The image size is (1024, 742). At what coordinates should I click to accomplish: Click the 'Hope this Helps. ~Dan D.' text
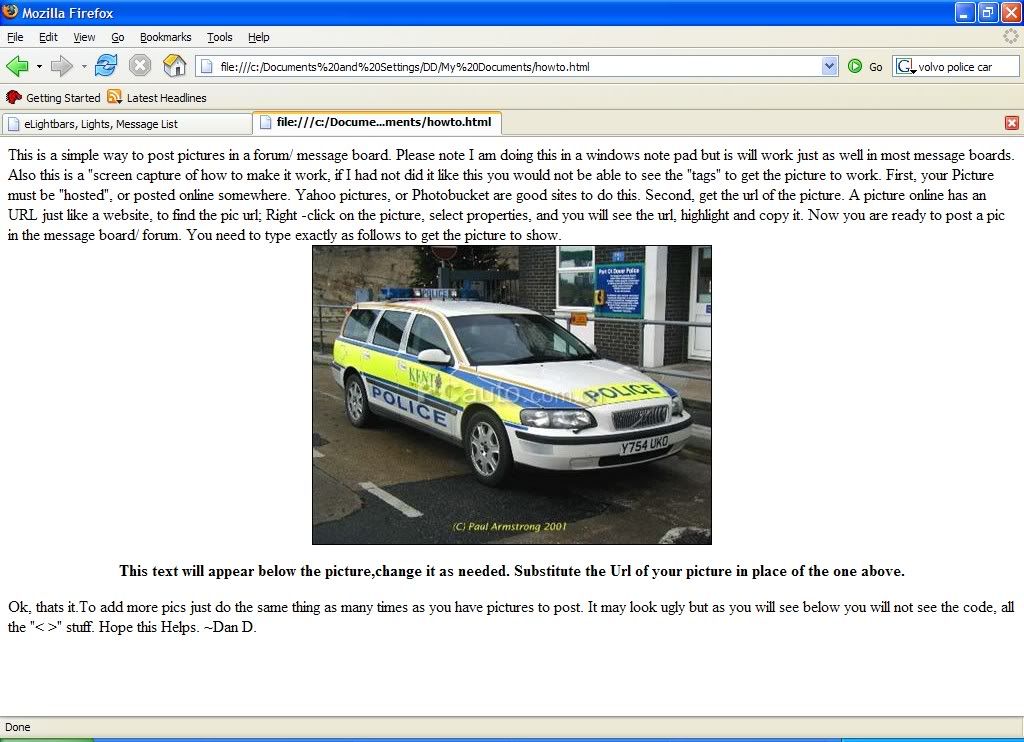pos(178,627)
